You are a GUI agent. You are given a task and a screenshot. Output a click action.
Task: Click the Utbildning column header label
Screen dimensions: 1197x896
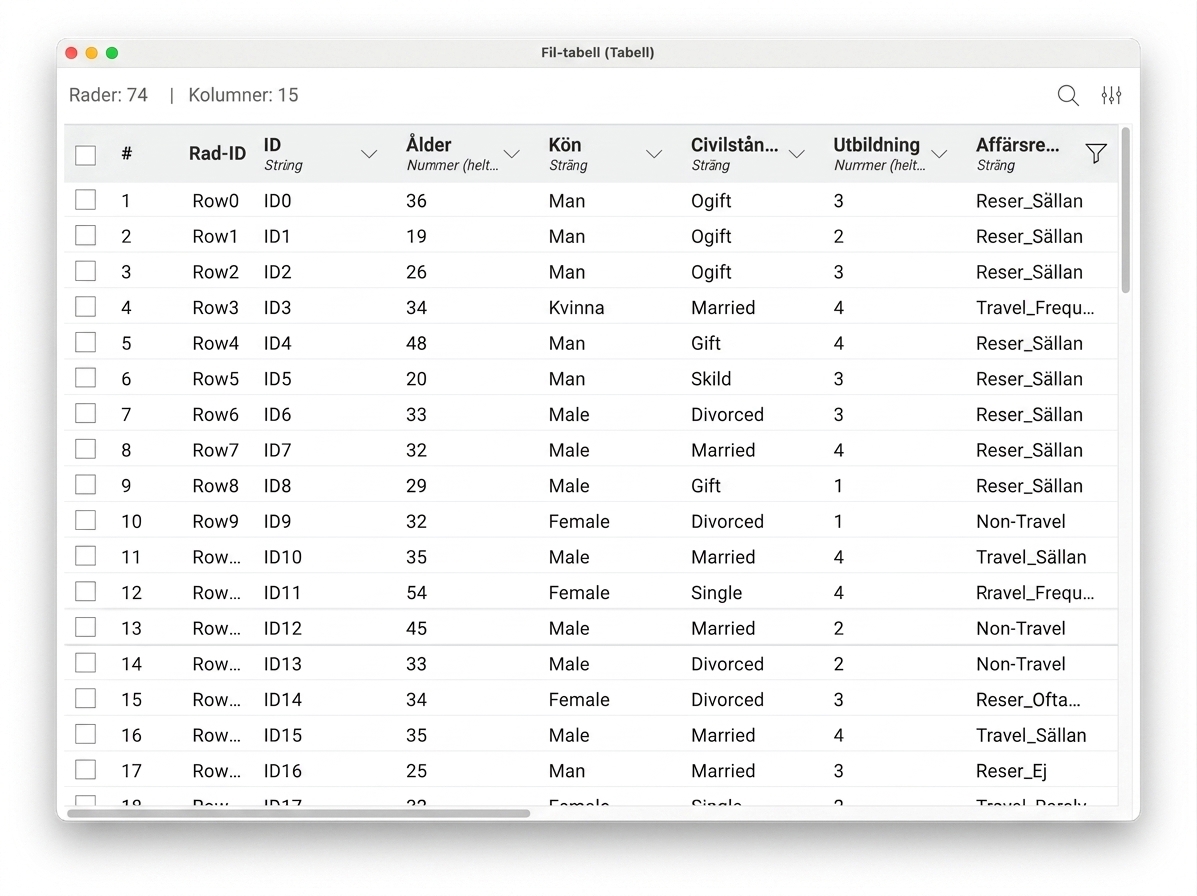point(876,145)
